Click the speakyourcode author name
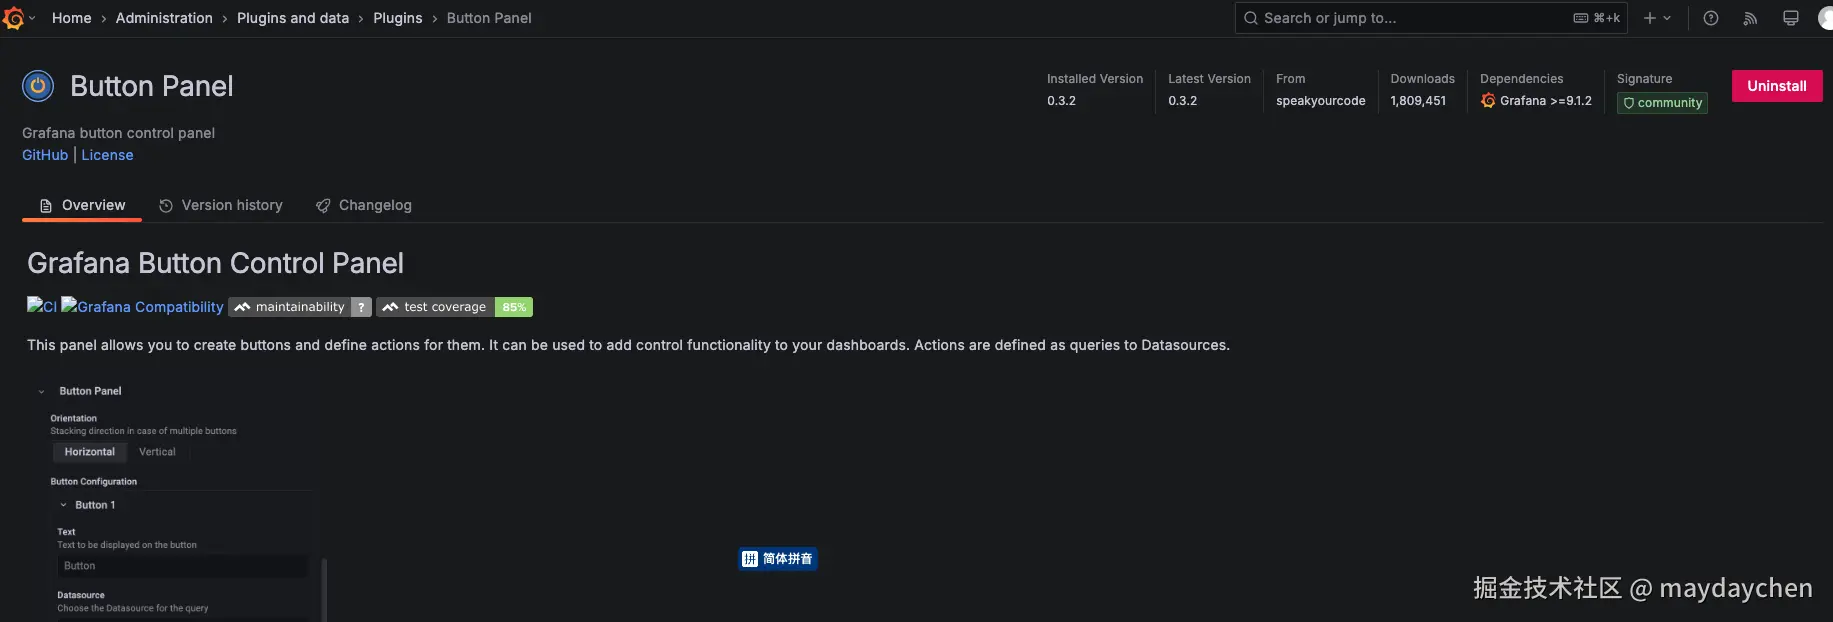This screenshot has width=1833, height=622. coord(1320,101)
